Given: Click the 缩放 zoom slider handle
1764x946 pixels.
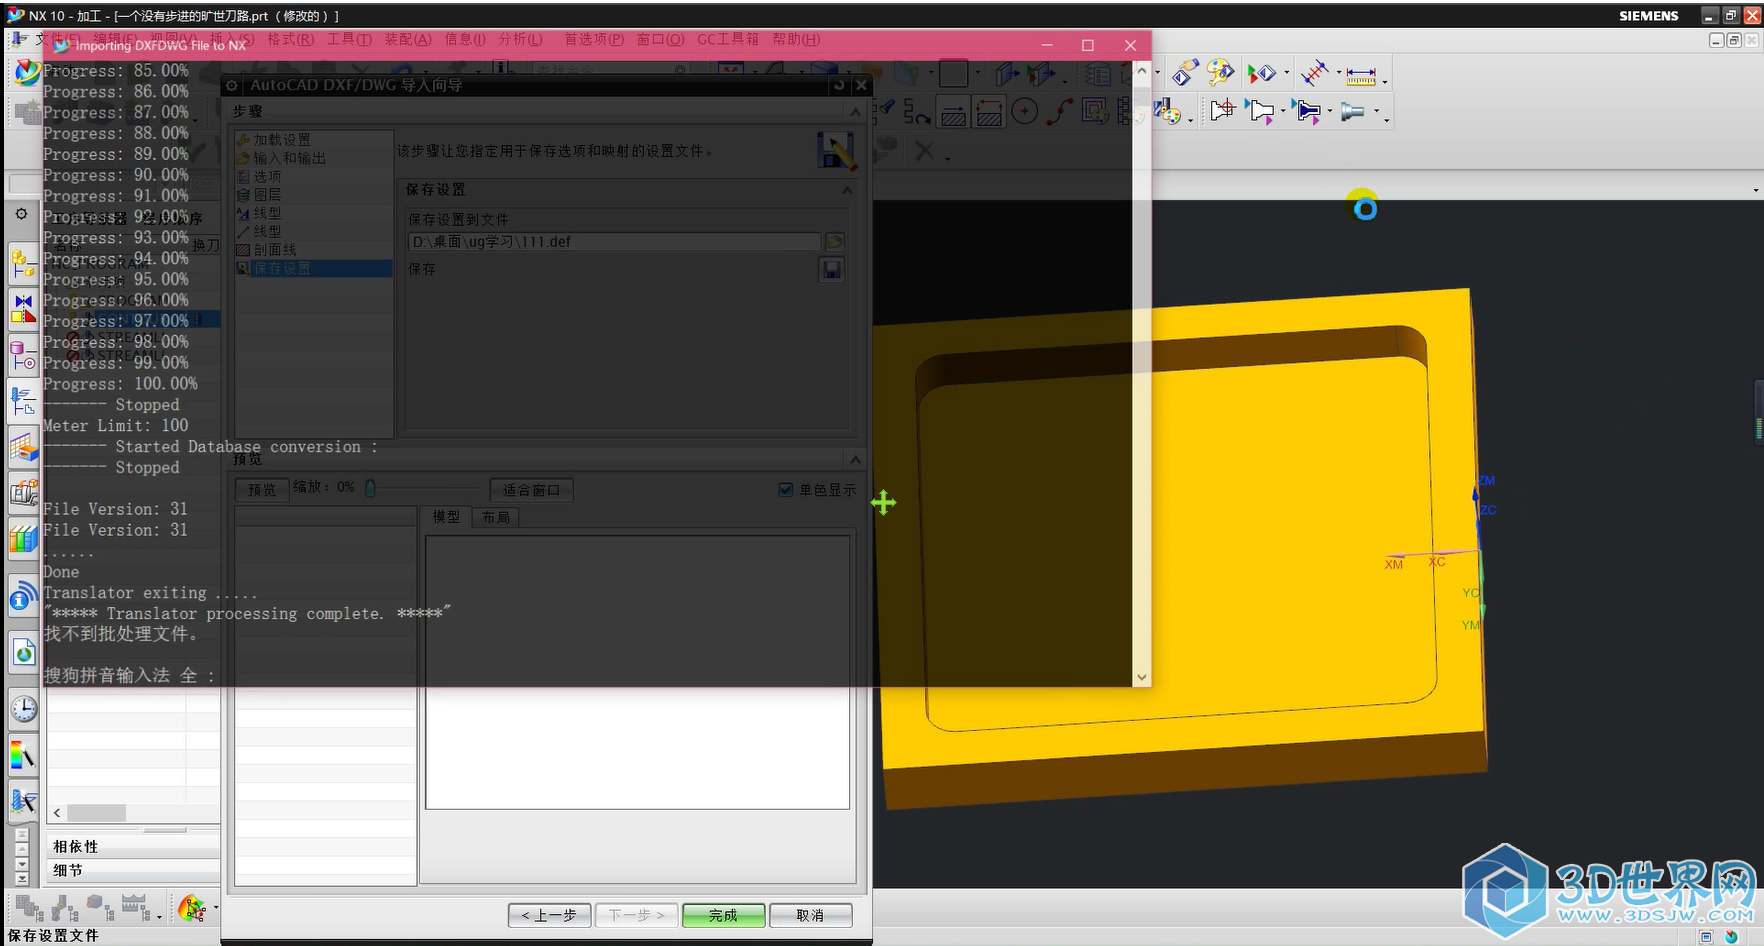Looking at the screenshot, I should click(370, 488).
